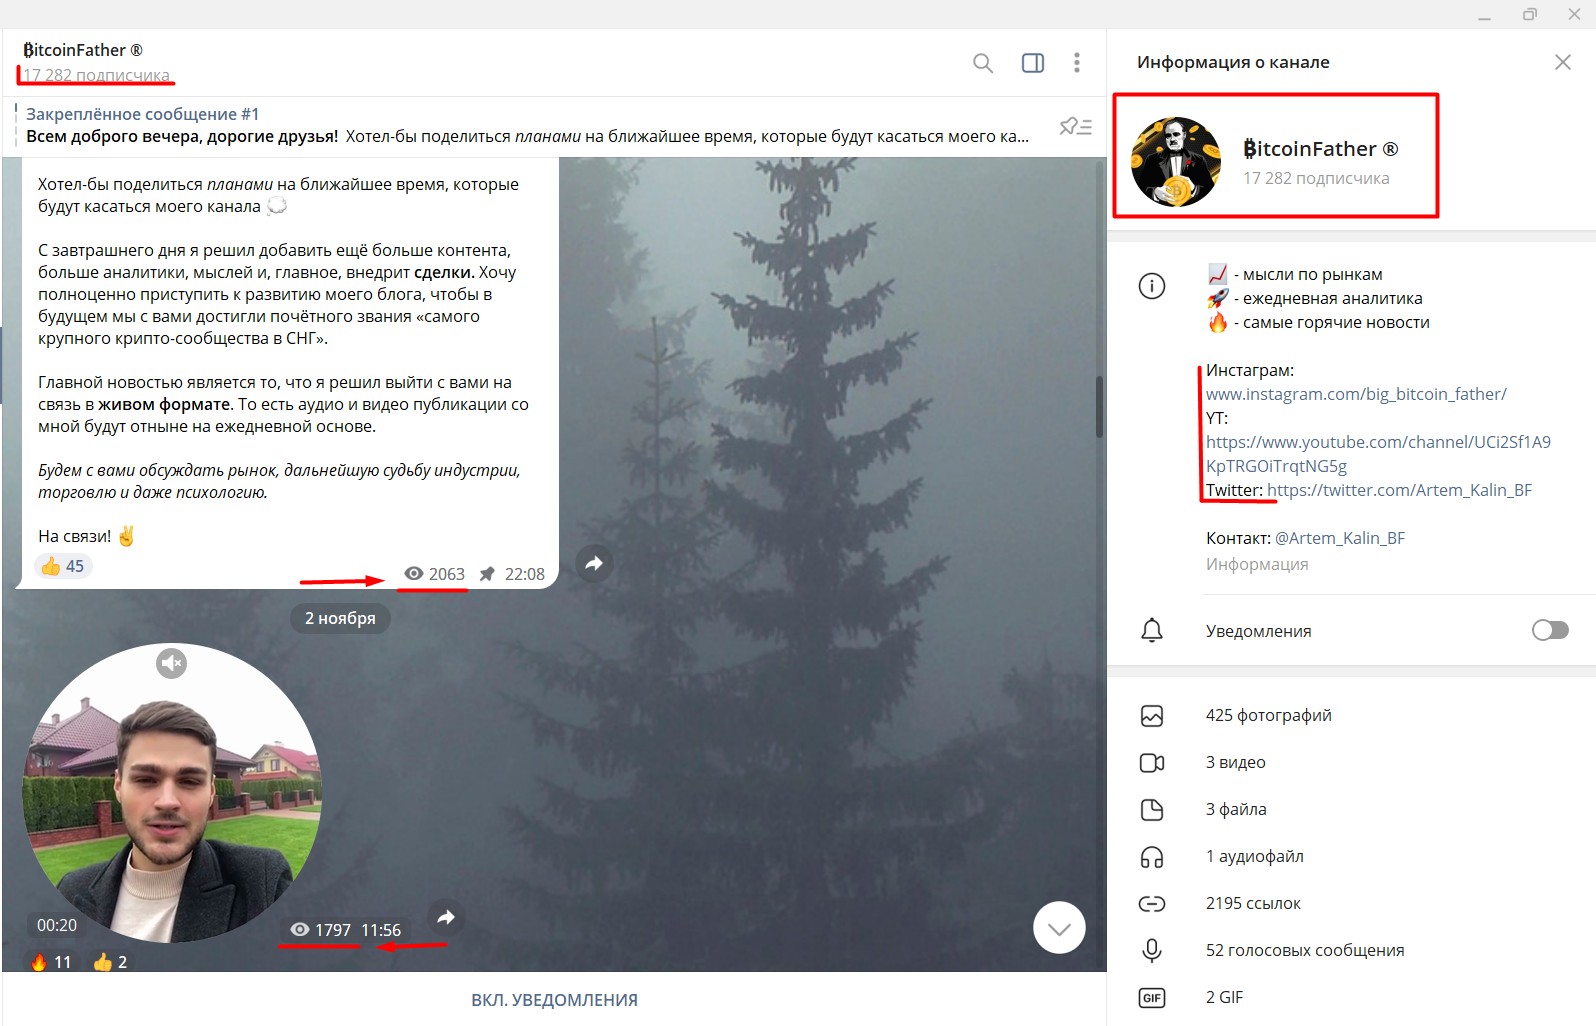Open the channel avatar picture
The width and height of the screenshot is (1596, 1026).
tap(1176, 161)
